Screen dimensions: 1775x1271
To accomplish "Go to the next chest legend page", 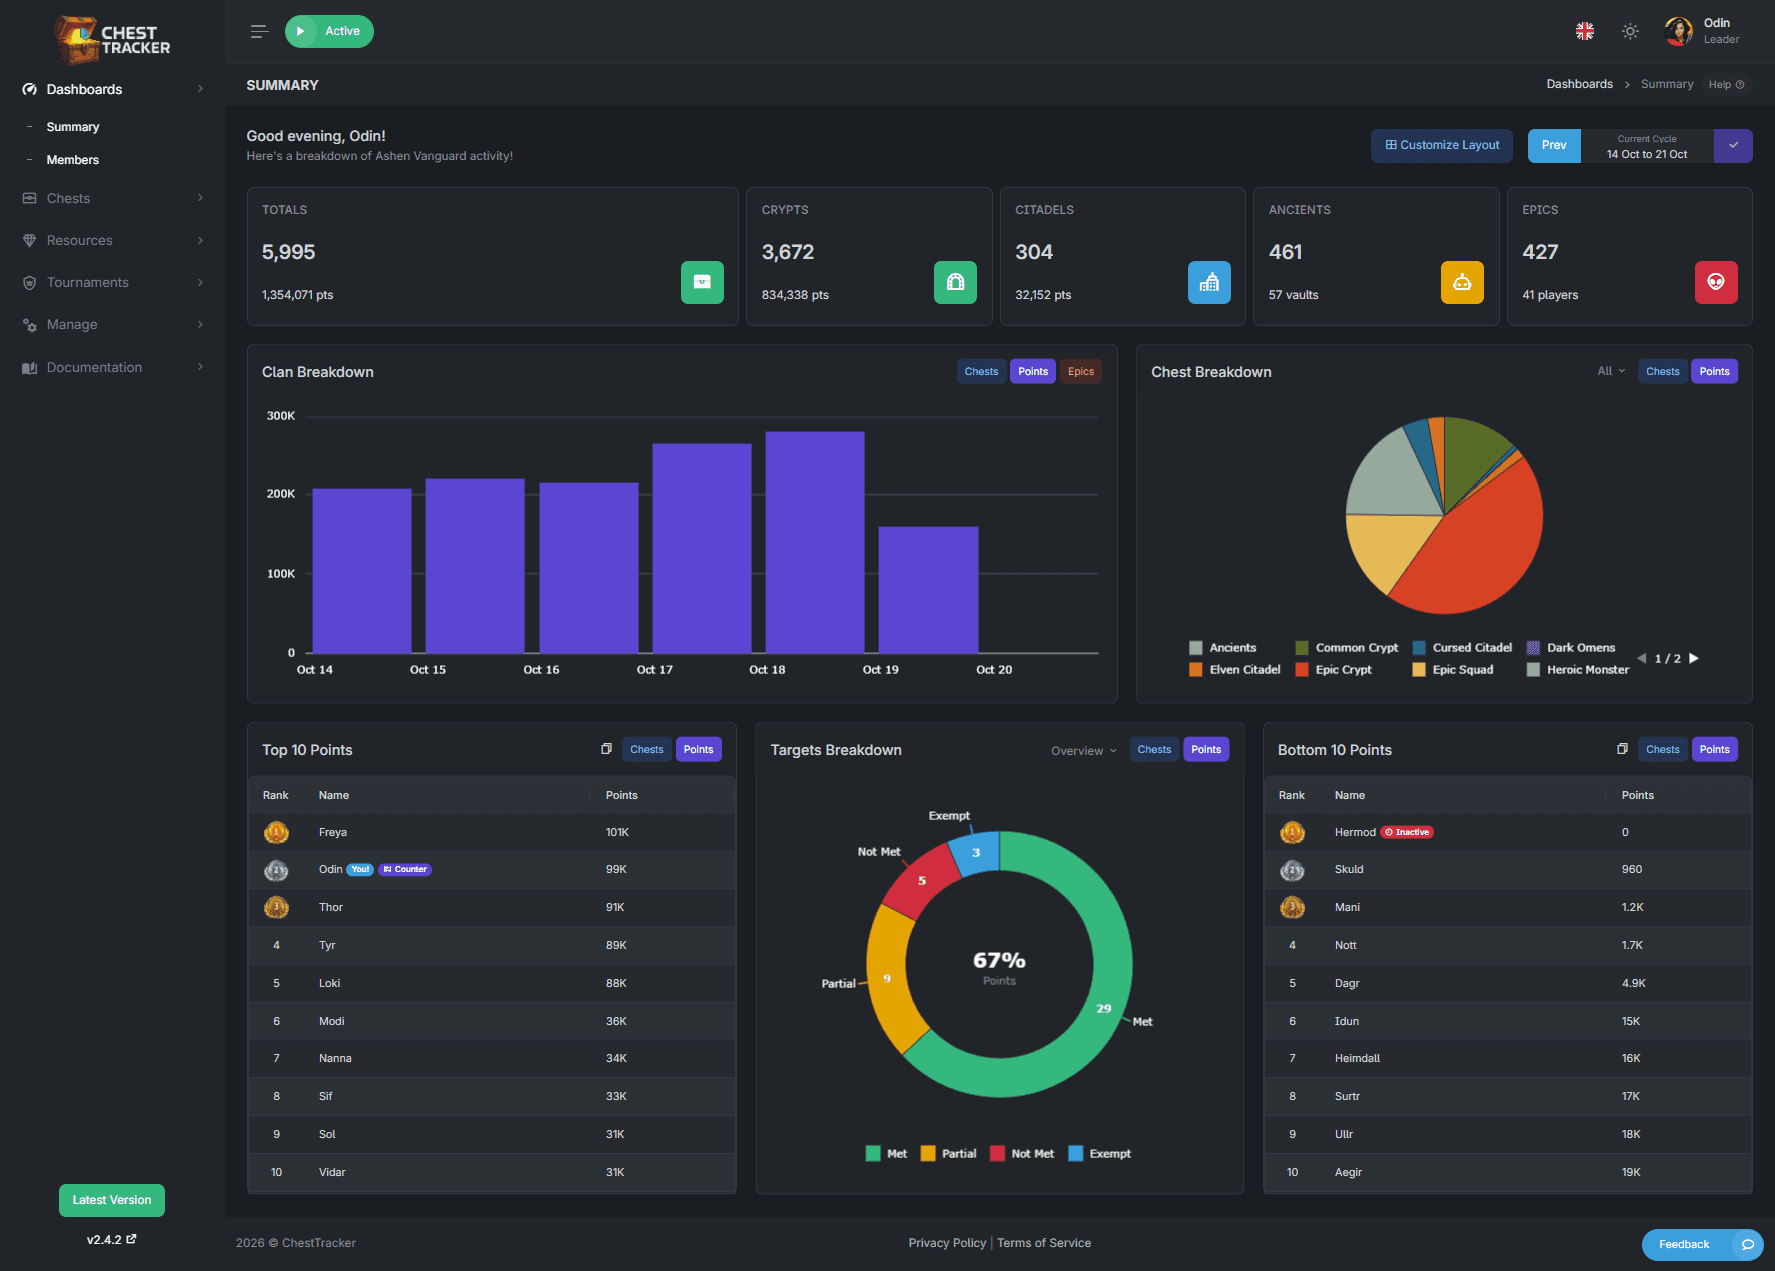I will coord(1694,658).
